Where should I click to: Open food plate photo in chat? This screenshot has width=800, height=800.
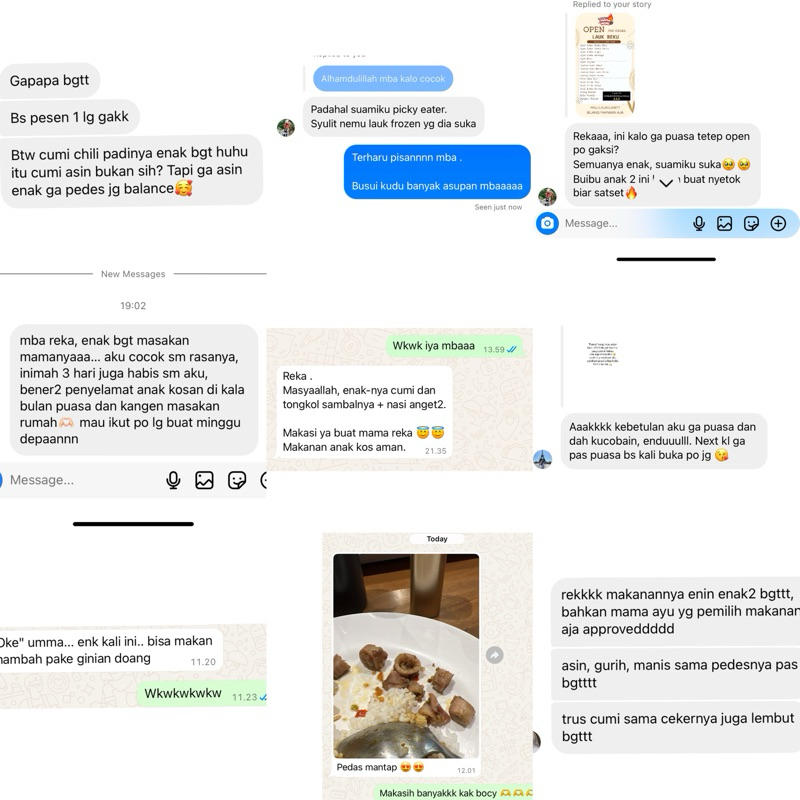[406, 656]
